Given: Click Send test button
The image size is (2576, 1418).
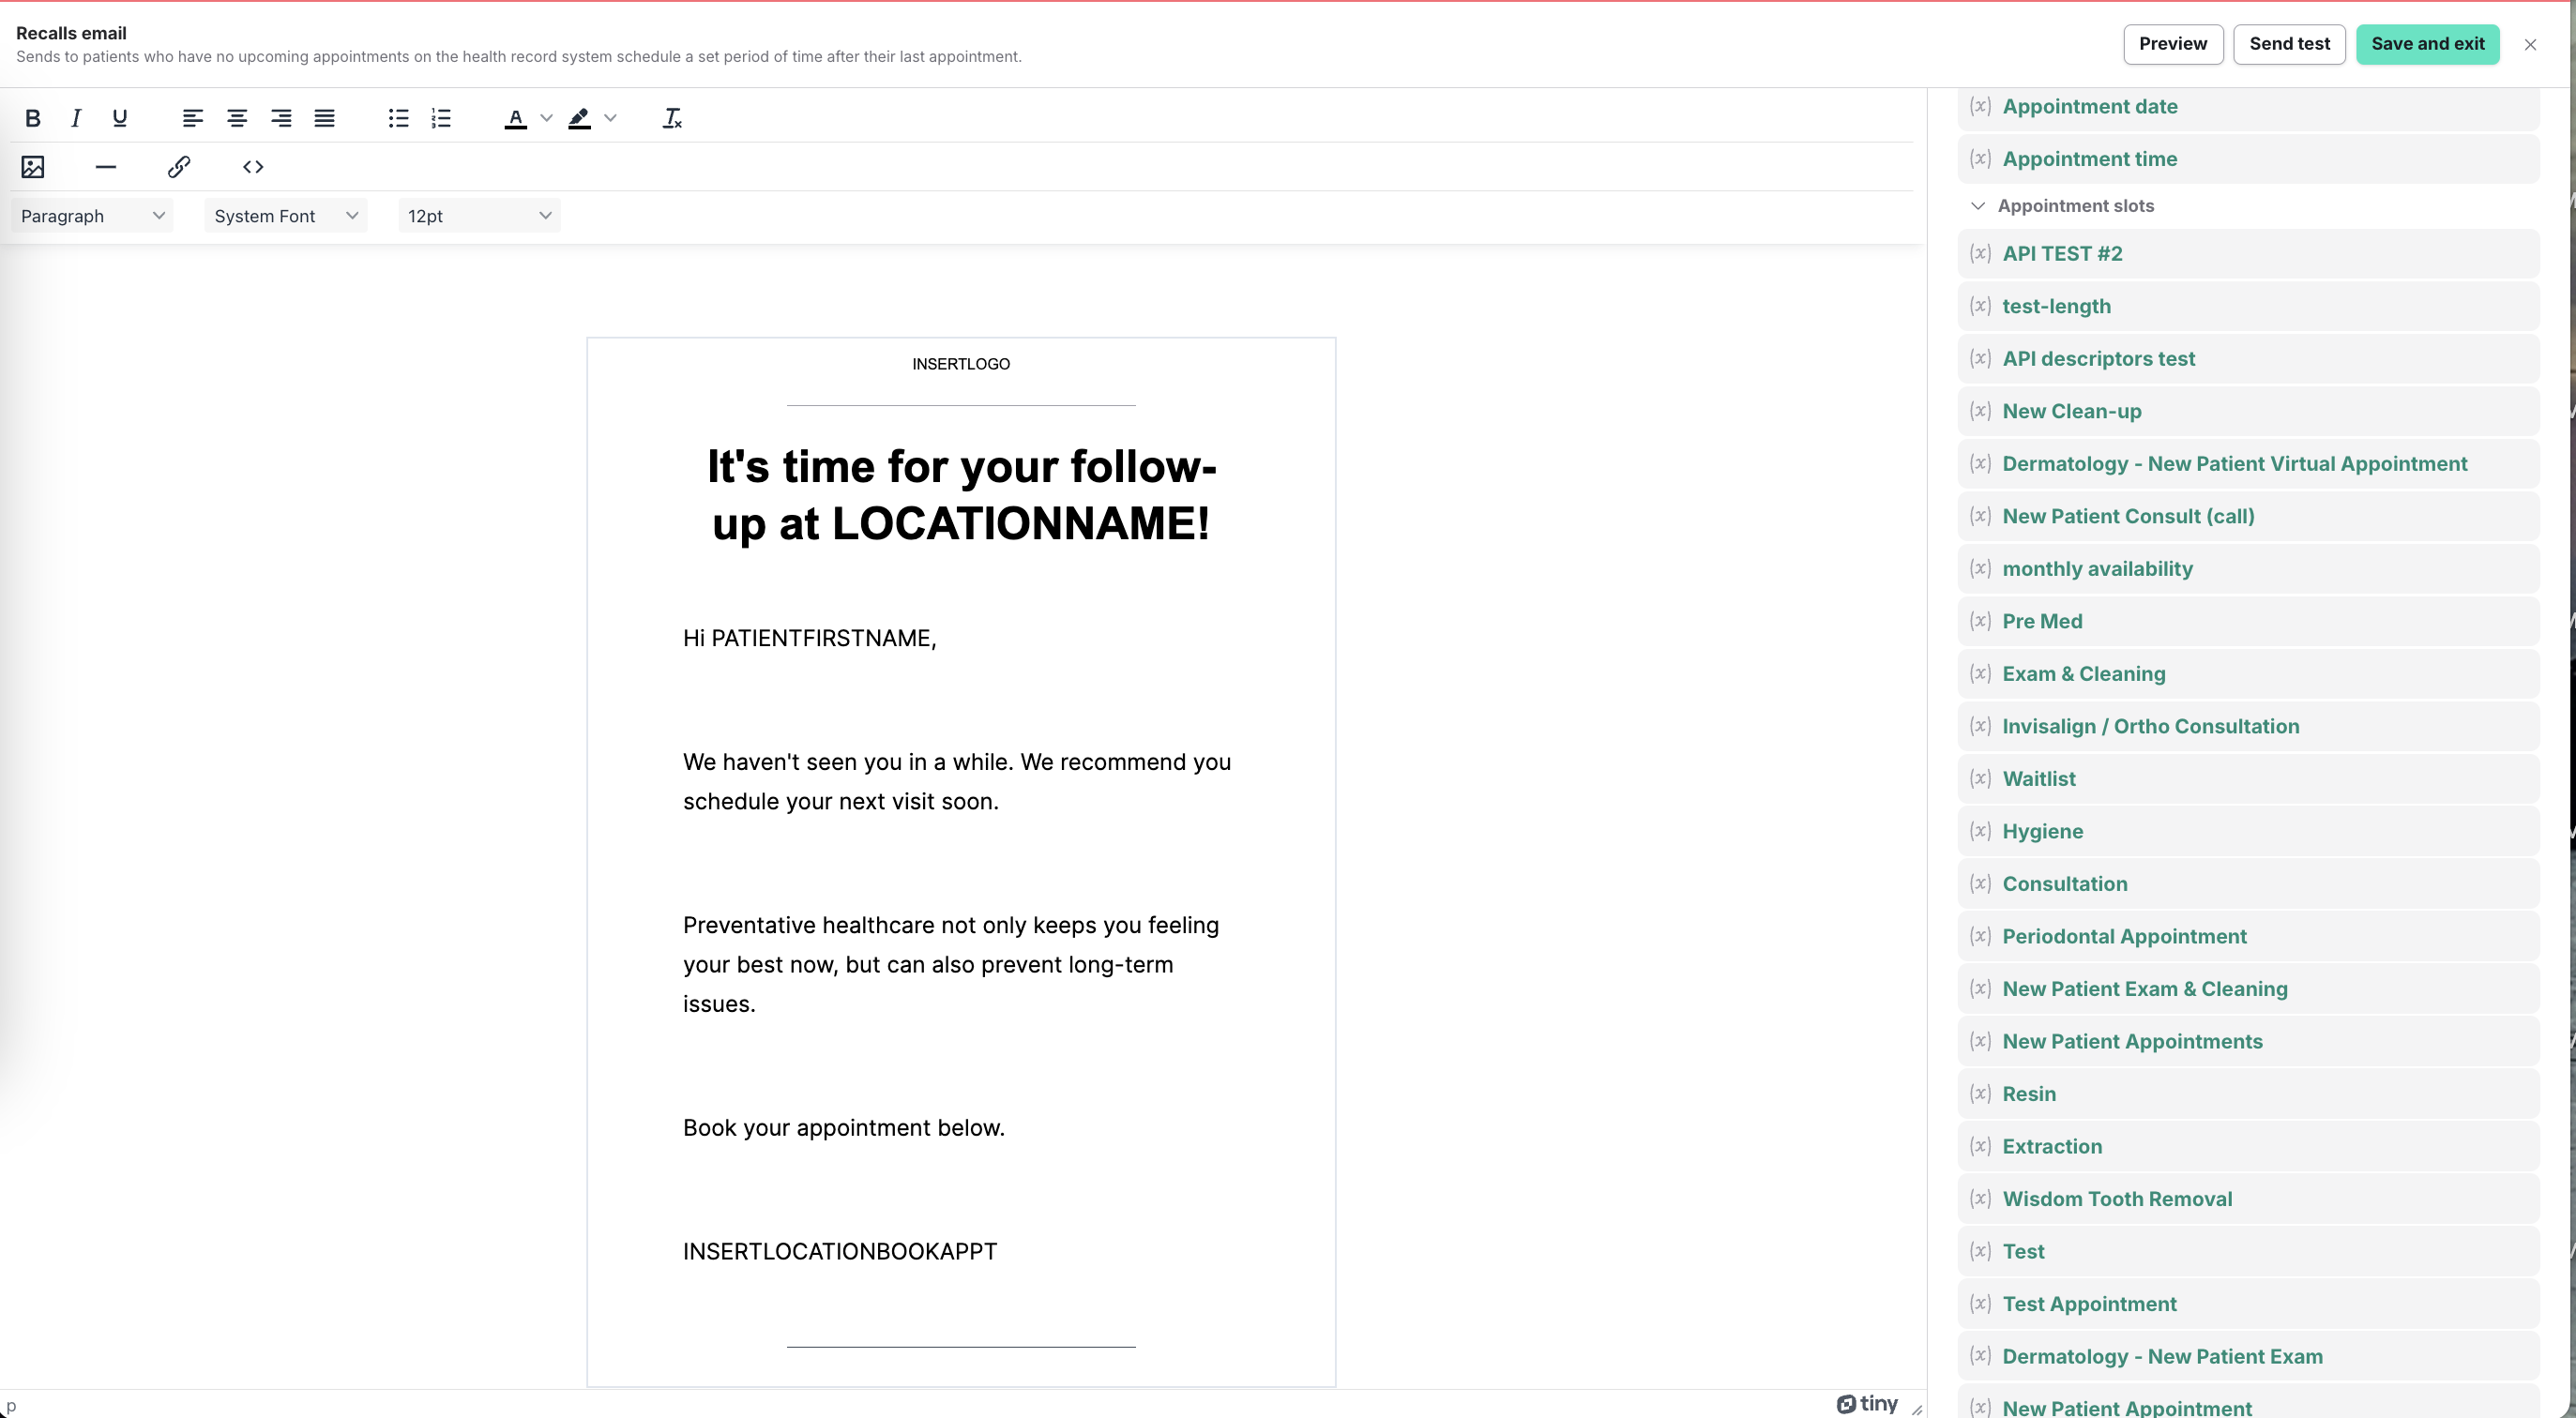Looking at the screenshot, I should click(2289, 44).
